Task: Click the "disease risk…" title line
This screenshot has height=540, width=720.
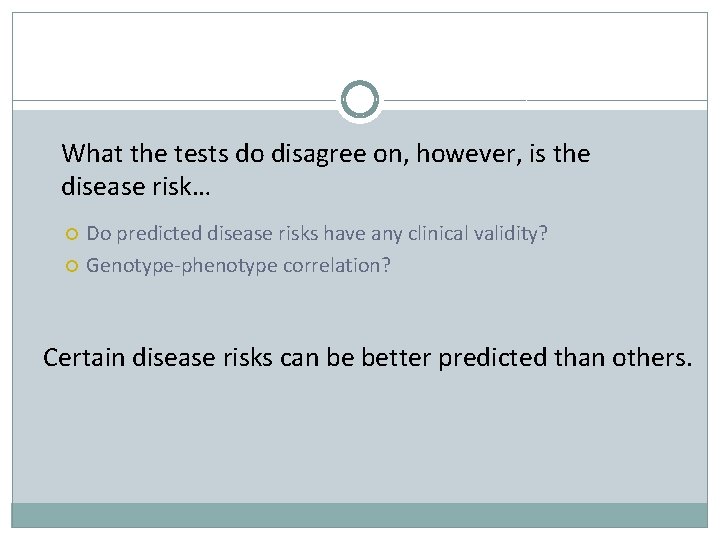Action: (135, 187)
